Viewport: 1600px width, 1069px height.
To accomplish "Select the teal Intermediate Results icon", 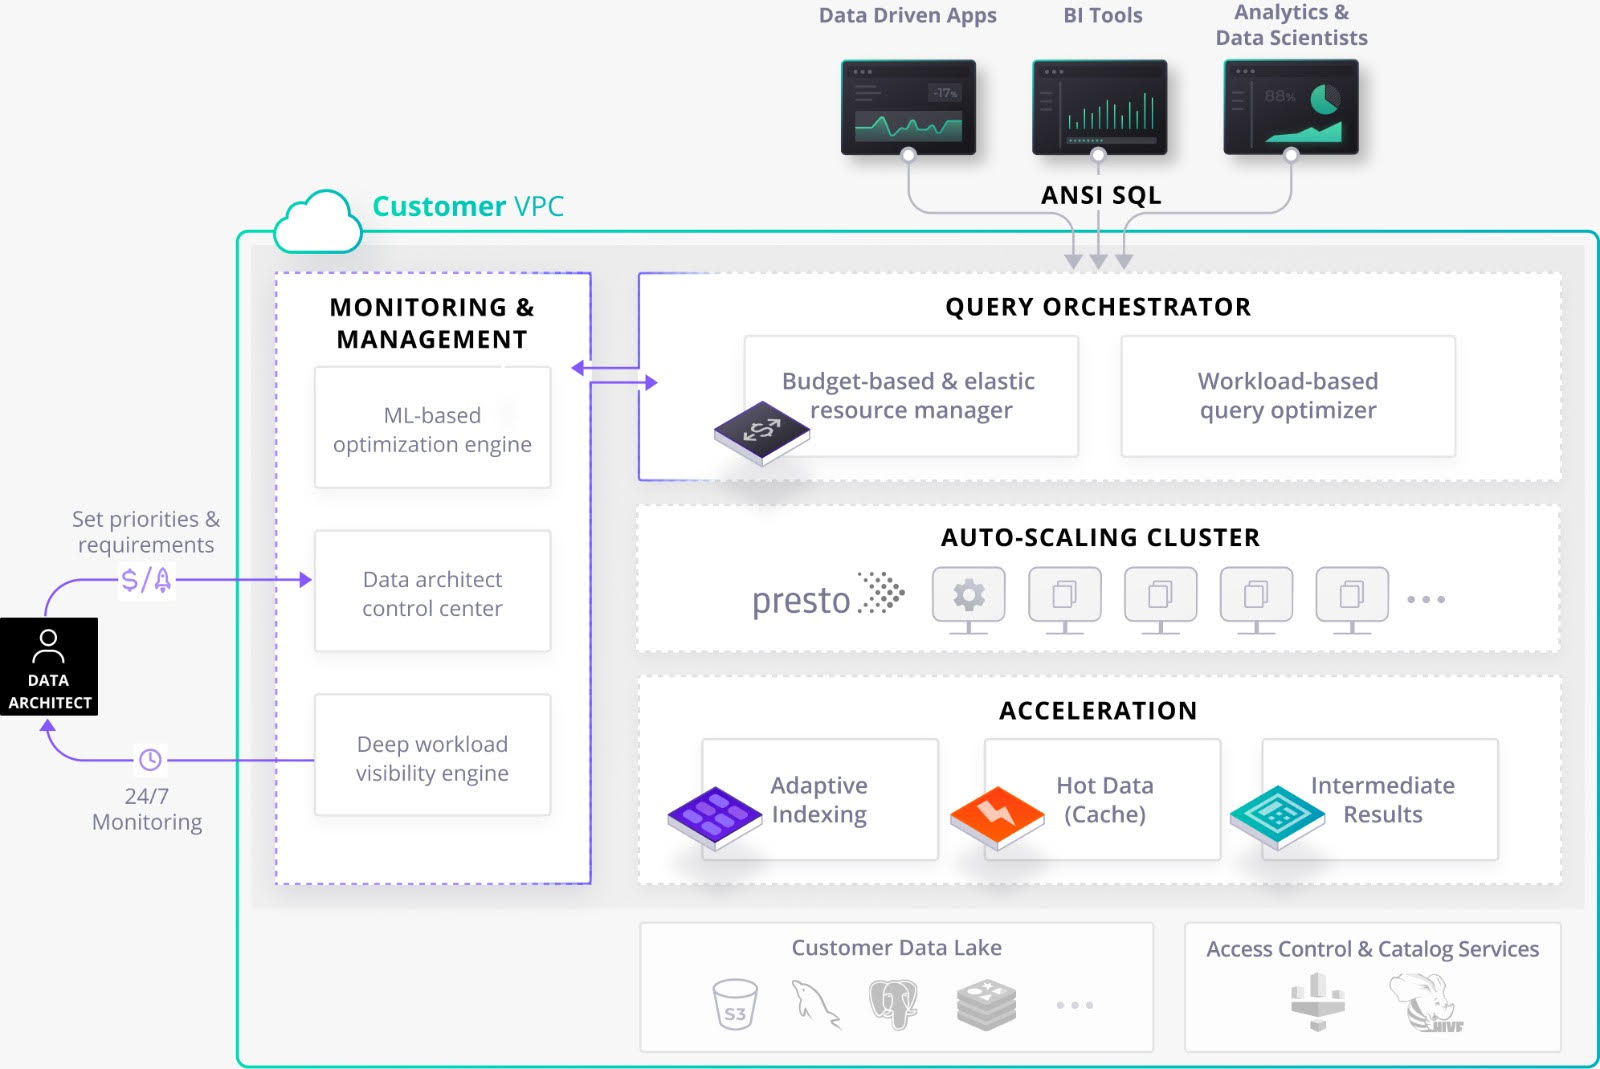I will point(1277,813).
